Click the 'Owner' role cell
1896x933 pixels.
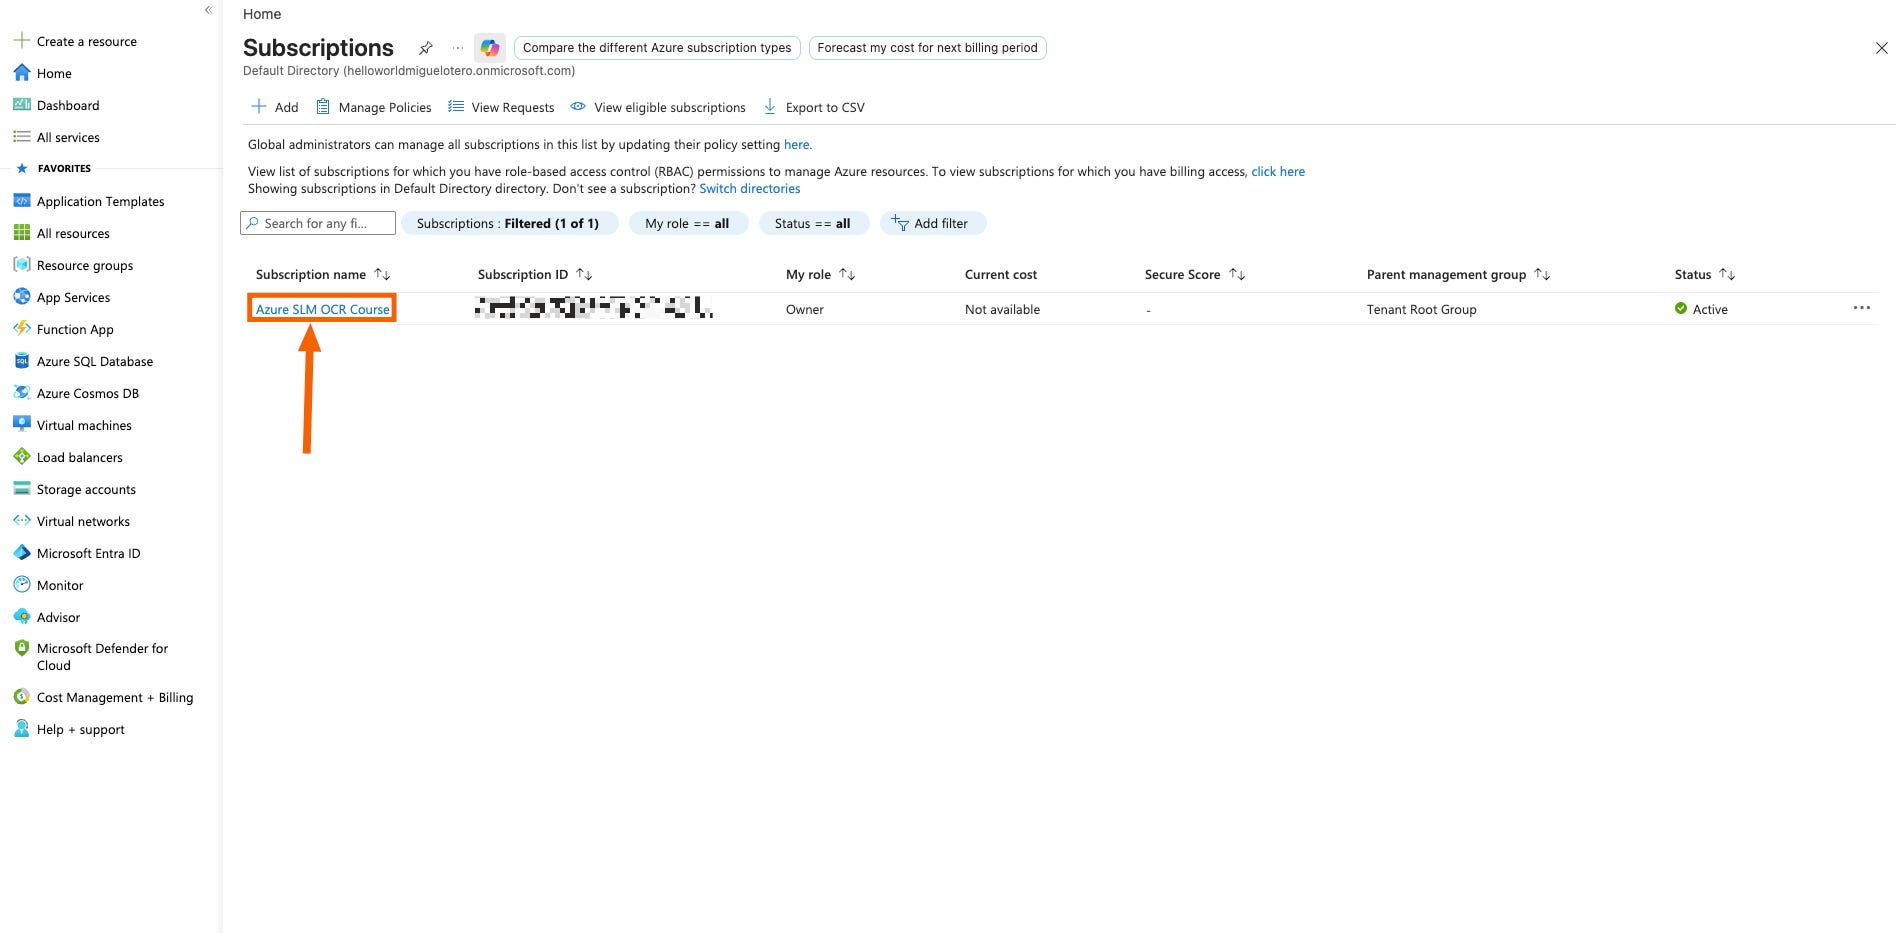tap(805, 309)
